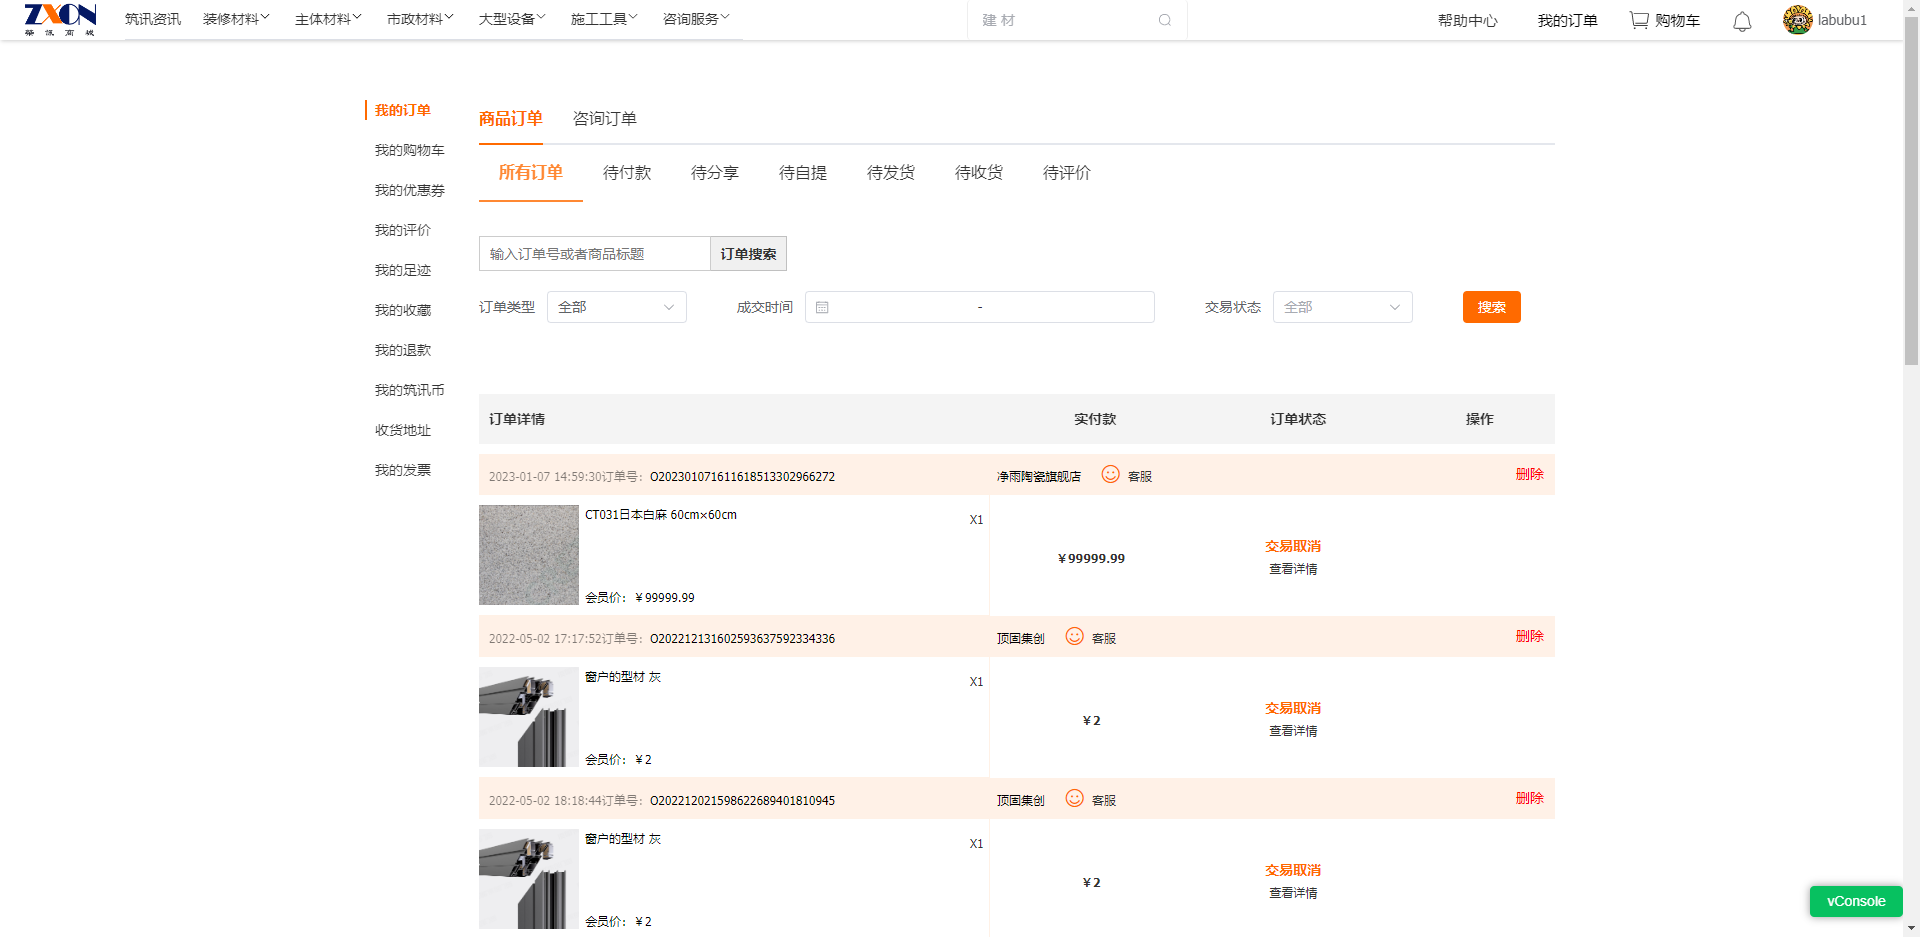Click the 订单搜索 button
Screen dimensions: 1920x937
[x=748, y=254]
